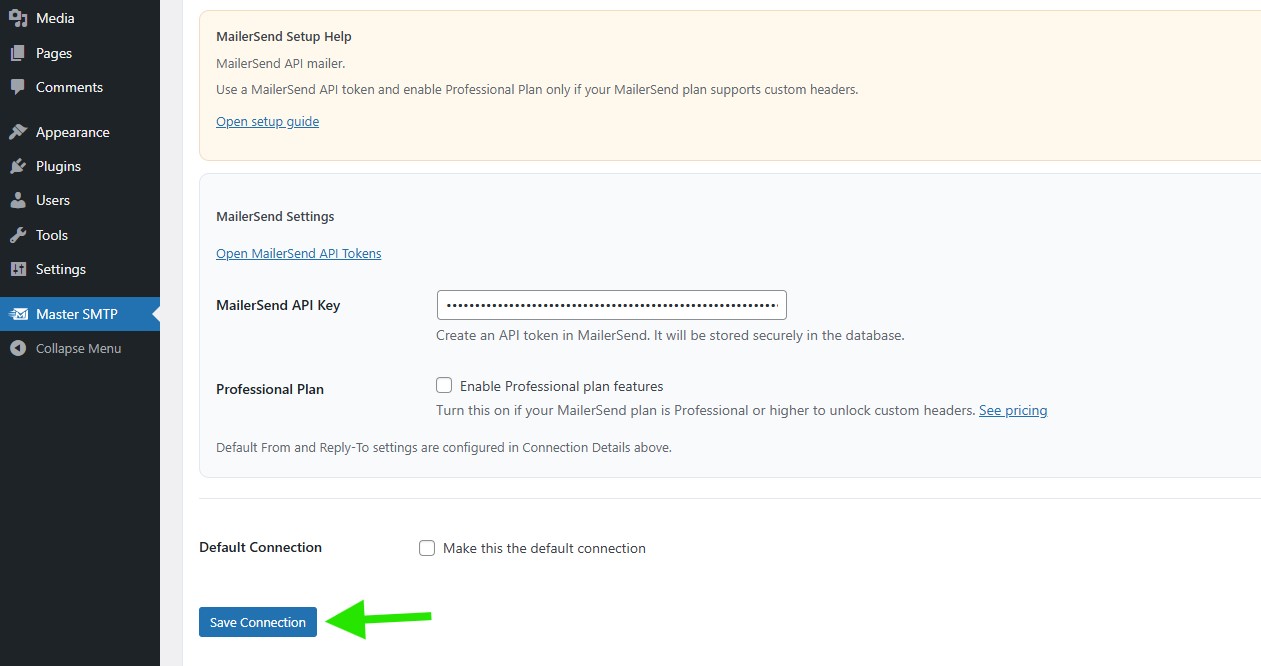
Task: Go to the Settings menu label
Action: (x=61, y=269)
